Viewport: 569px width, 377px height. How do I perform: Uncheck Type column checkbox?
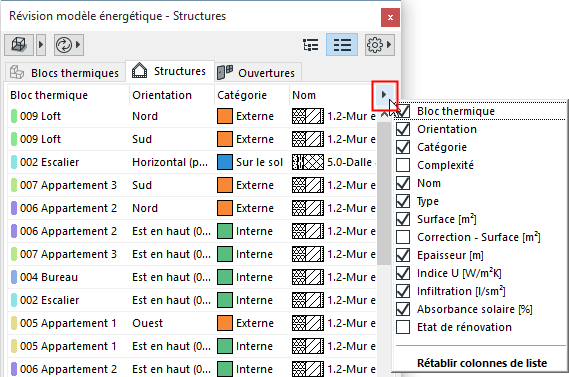pyautogui.click(x=403, y=201)
